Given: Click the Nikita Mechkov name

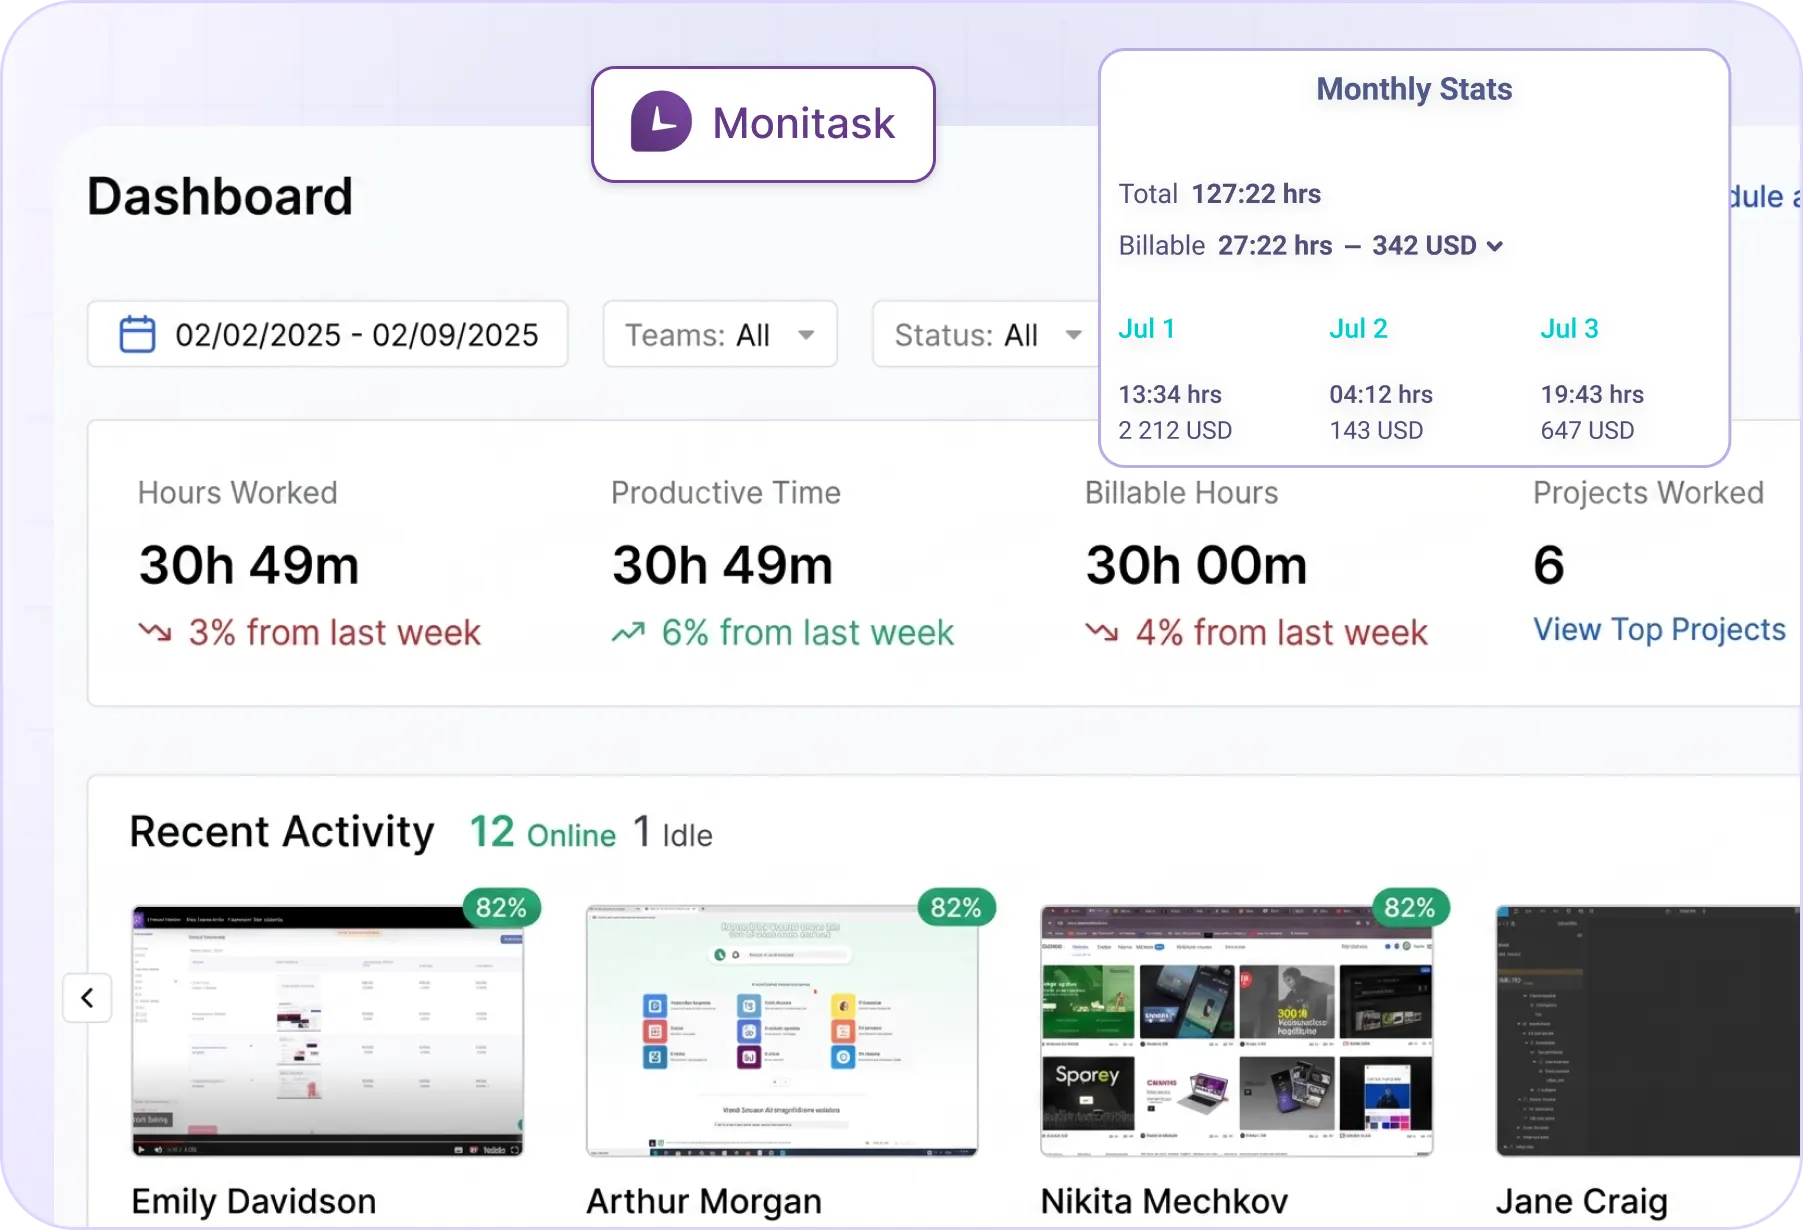Looking at the screenshot, I should click(x=1164, y=1201).
